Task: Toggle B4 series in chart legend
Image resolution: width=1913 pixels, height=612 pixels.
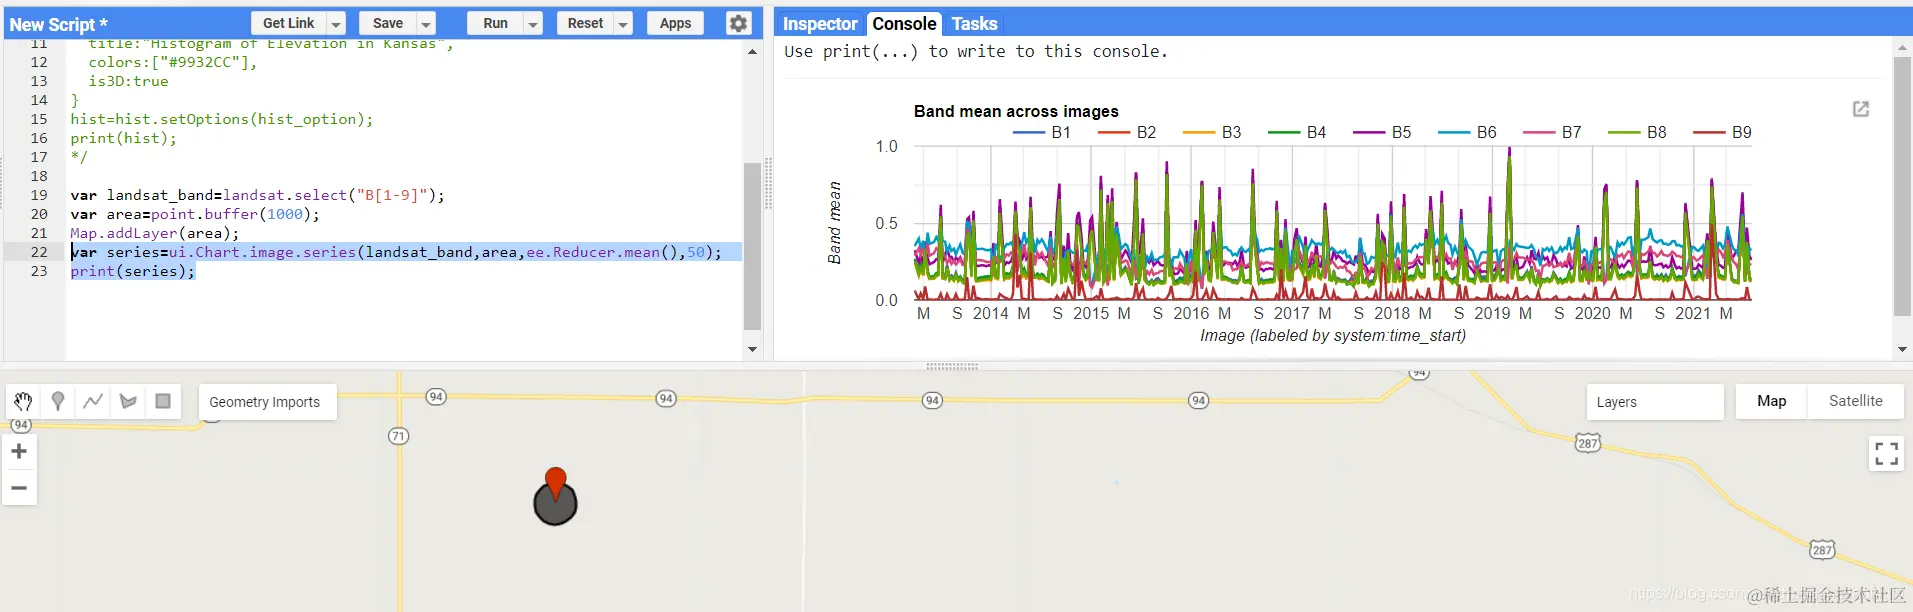Action: pyautogui.click(x=1297, y=132)
